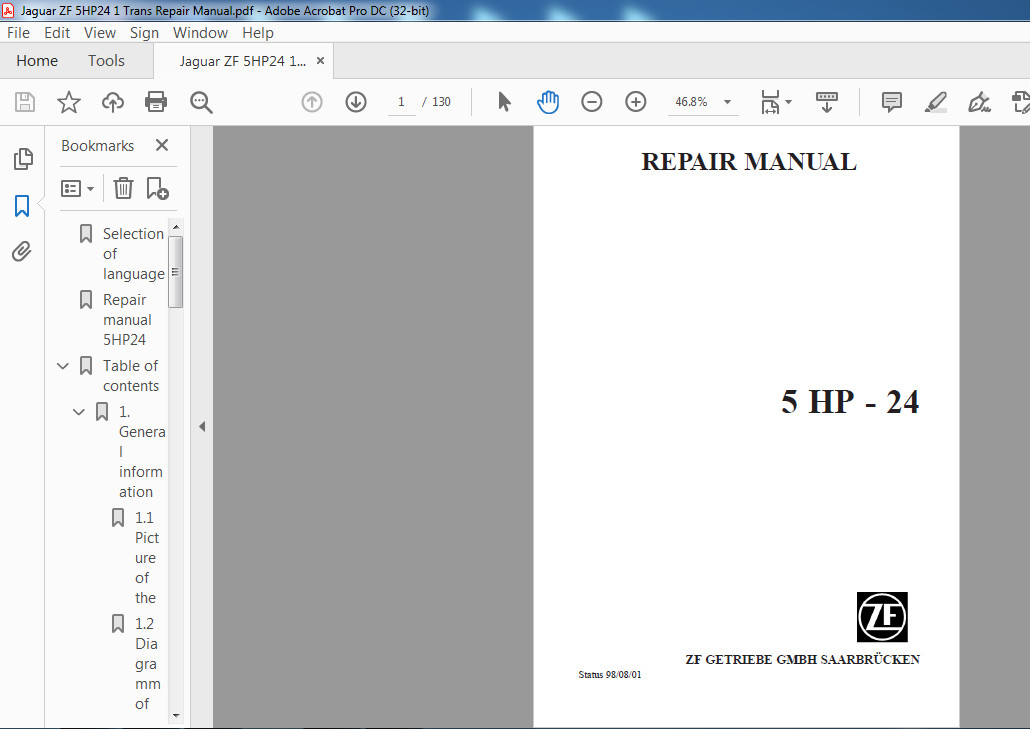Add a new bookmark
This screenshot has height=729, width=1030.
158,188
